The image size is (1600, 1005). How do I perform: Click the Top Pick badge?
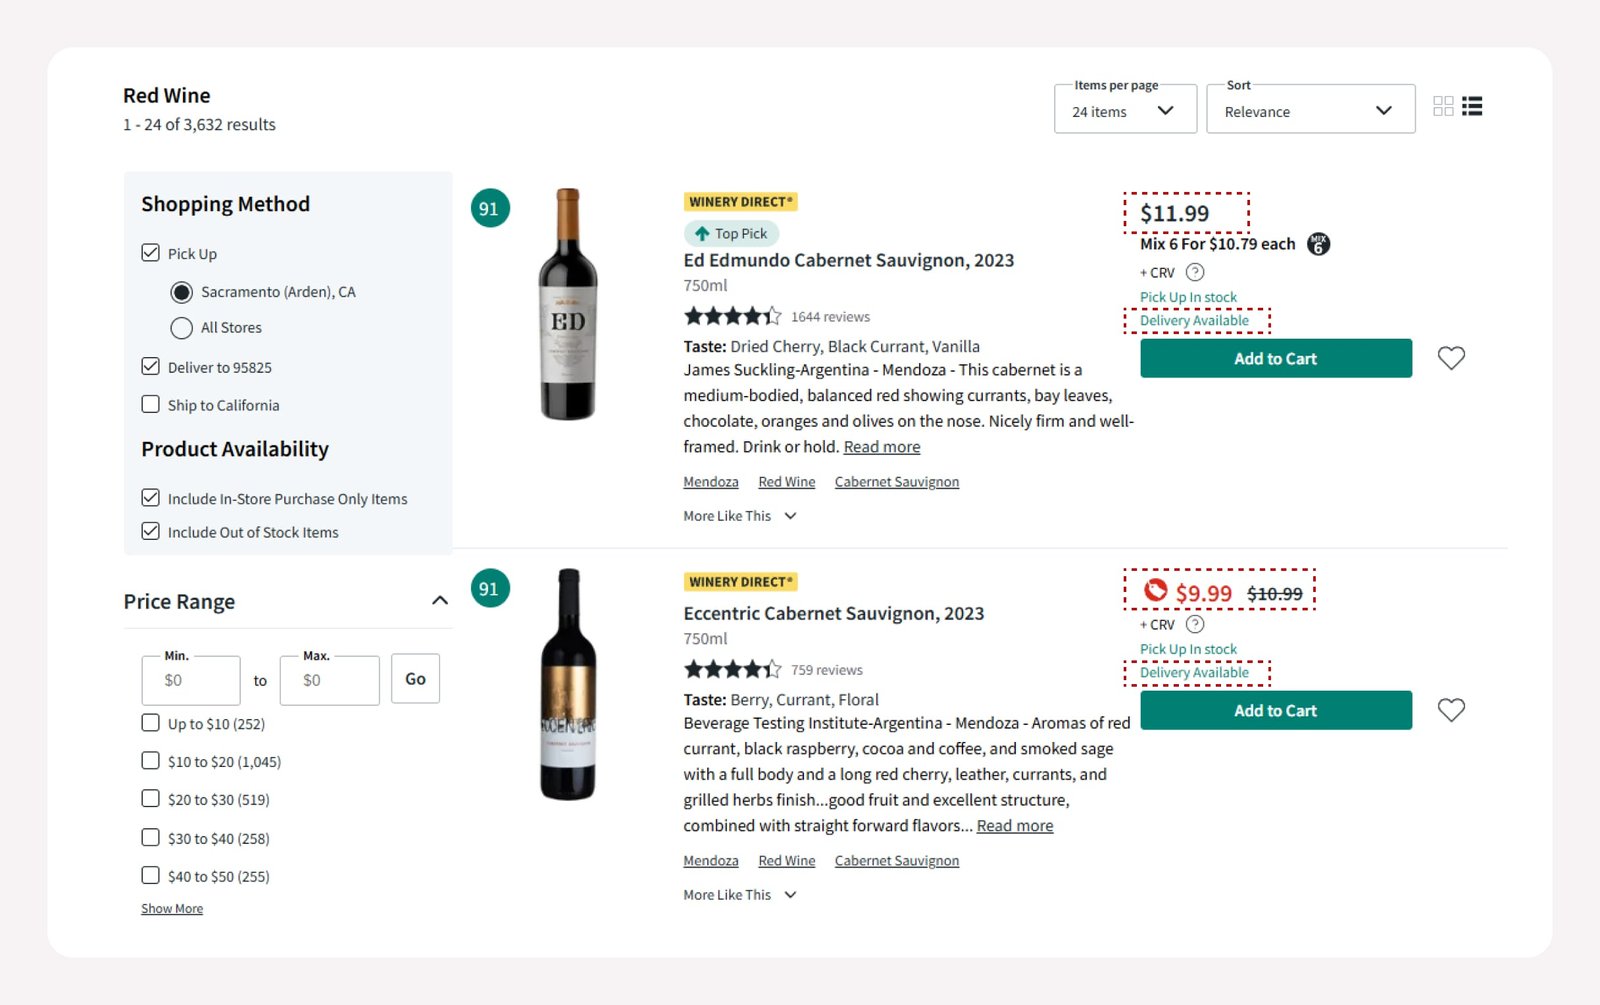[x=731, y=232]
